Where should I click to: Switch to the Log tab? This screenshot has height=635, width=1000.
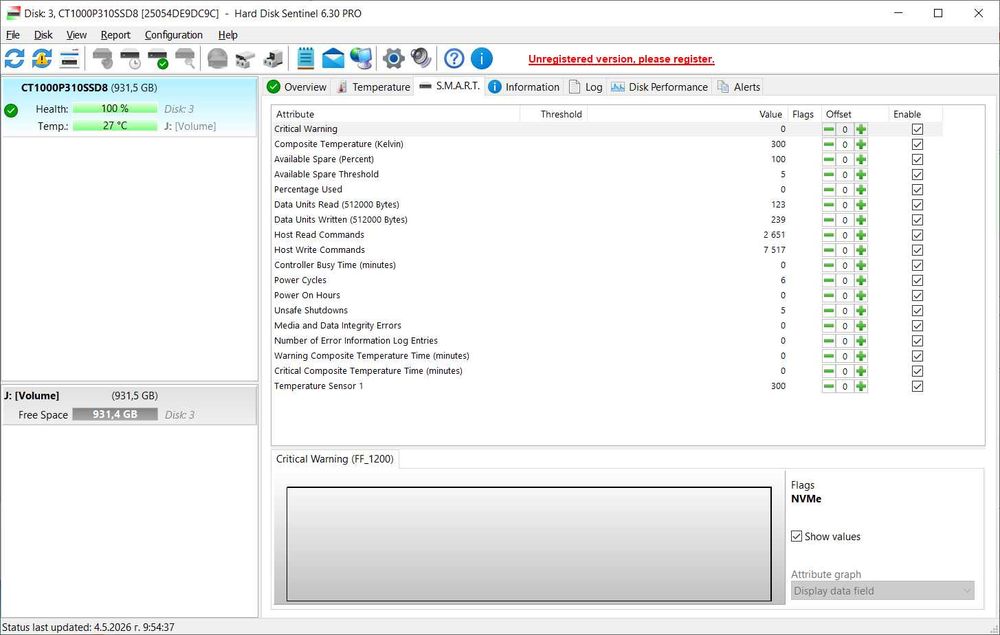585,87
